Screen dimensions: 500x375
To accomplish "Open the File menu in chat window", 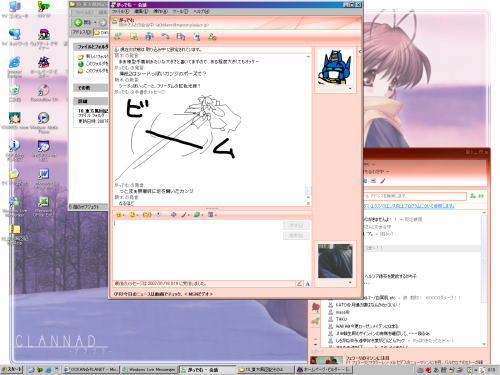I will (120, 11).
